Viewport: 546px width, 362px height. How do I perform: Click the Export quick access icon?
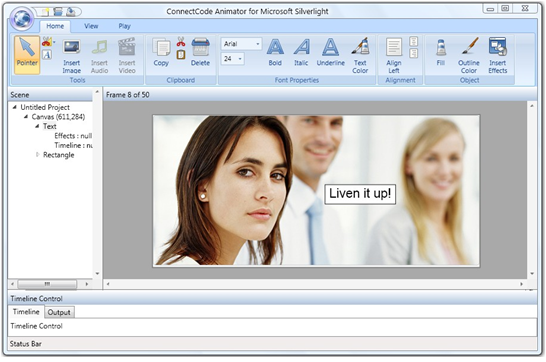[x=71, y=12]
